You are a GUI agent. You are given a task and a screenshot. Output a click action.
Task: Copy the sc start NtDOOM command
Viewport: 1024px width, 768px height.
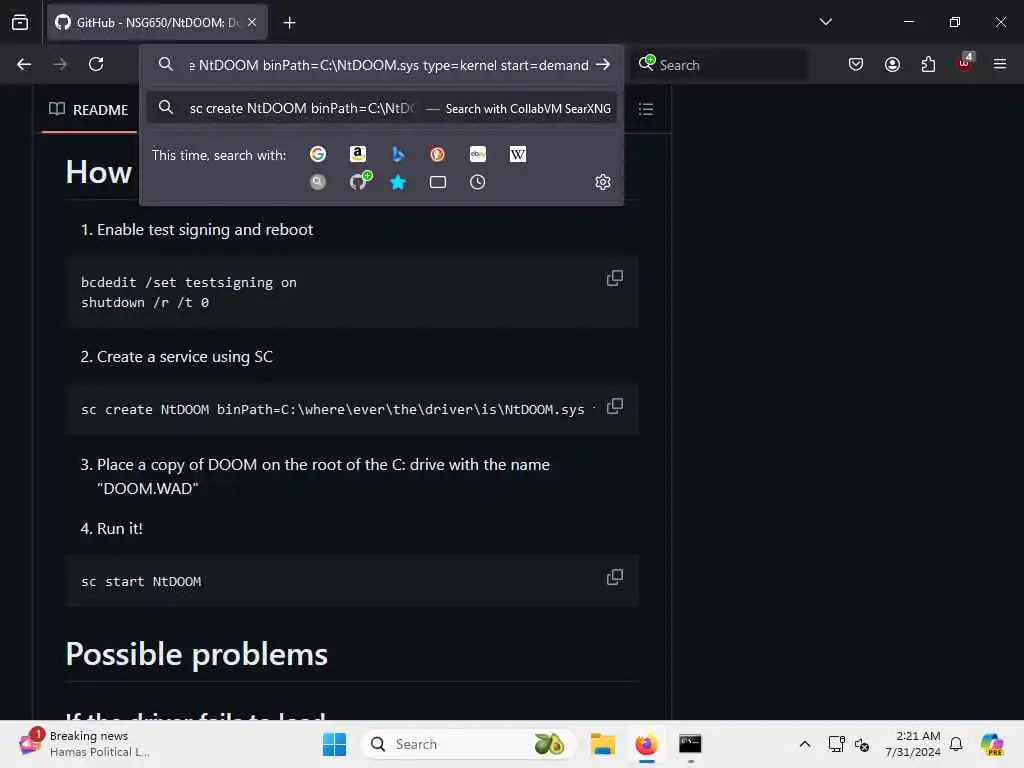pyautogui.click(x=615, y=577)
